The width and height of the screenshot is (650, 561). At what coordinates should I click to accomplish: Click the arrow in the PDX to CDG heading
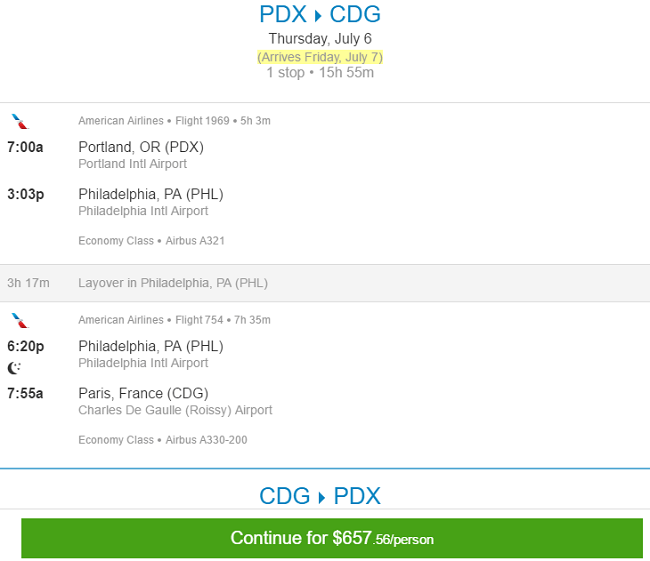pos(318,16)
